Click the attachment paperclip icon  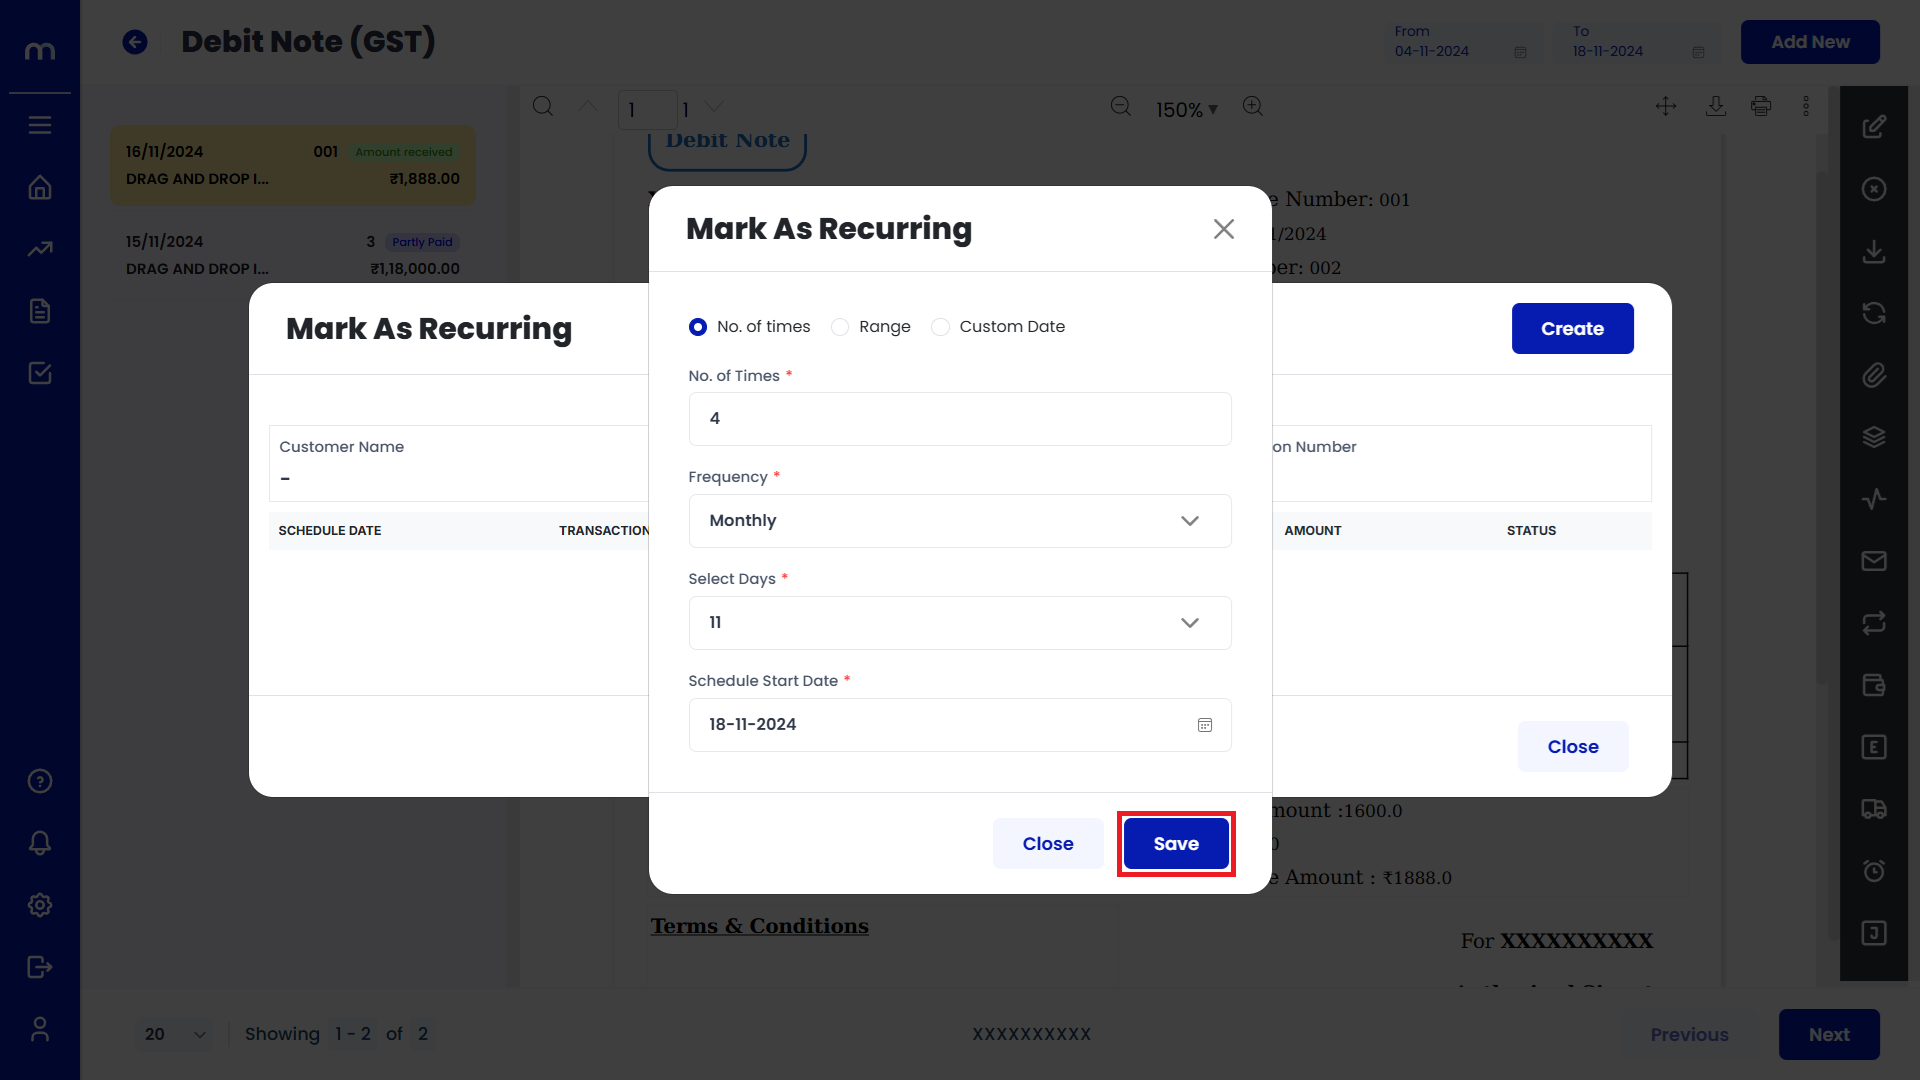tap(1874, 375)
